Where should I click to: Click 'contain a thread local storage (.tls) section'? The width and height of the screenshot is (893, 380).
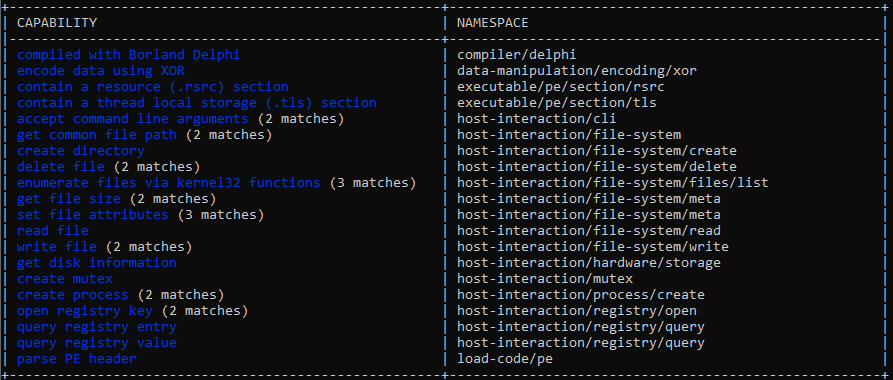[x=196, y=103]
